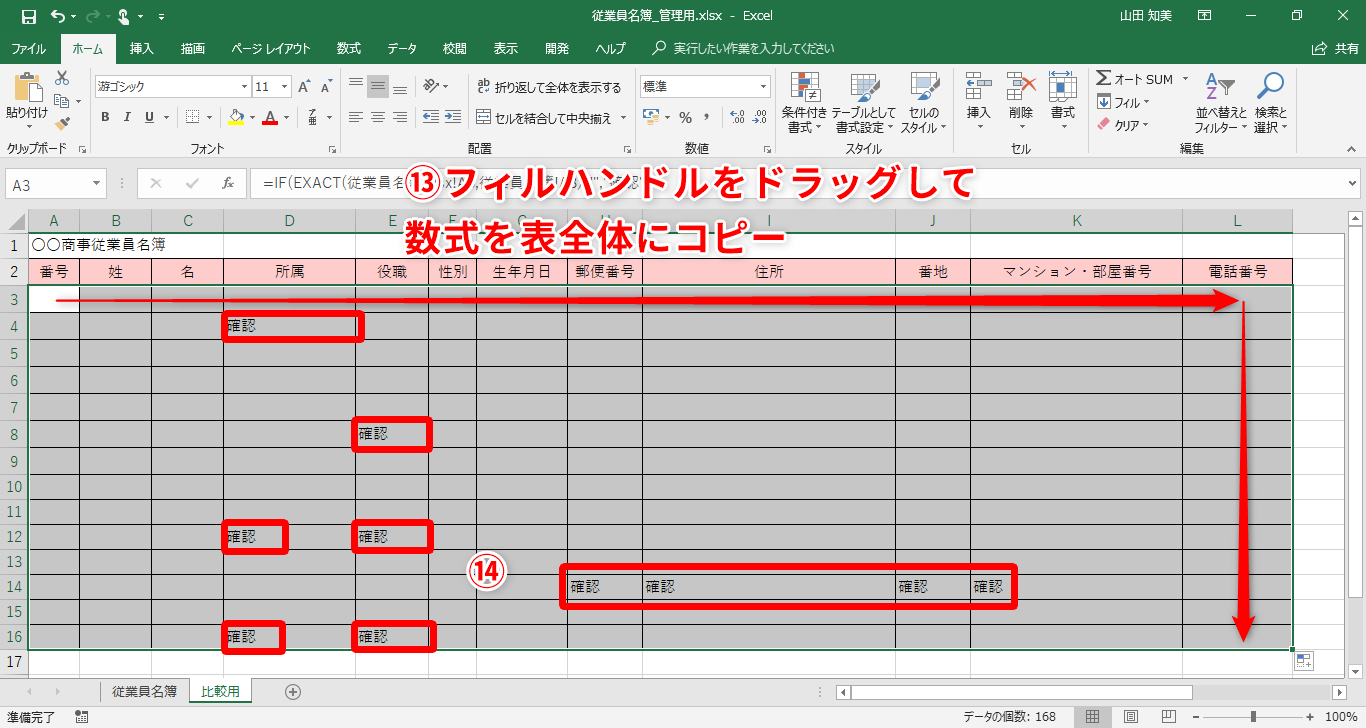Apply percent style to the cells
This screenshot has width=1366, height=728.
(685, 117)
